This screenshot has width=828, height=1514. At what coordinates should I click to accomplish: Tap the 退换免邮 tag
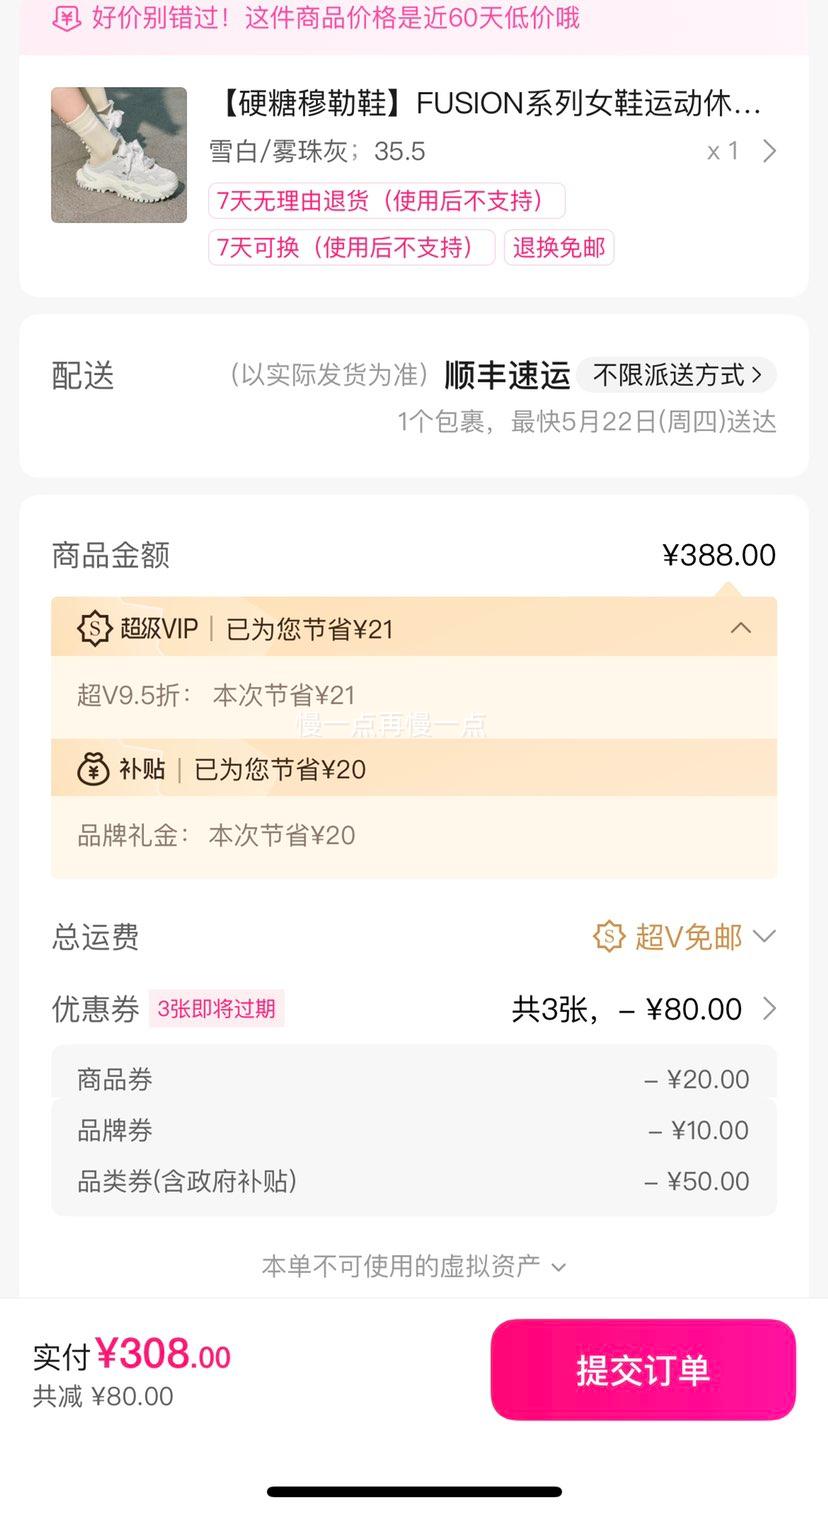click(559, 247)
